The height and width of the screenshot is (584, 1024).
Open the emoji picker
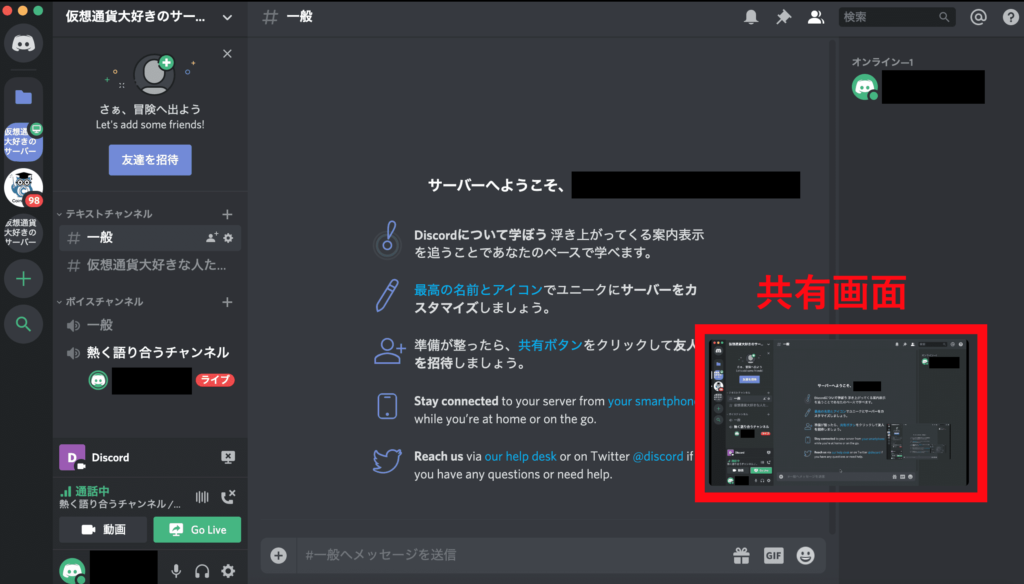(805, 555)
